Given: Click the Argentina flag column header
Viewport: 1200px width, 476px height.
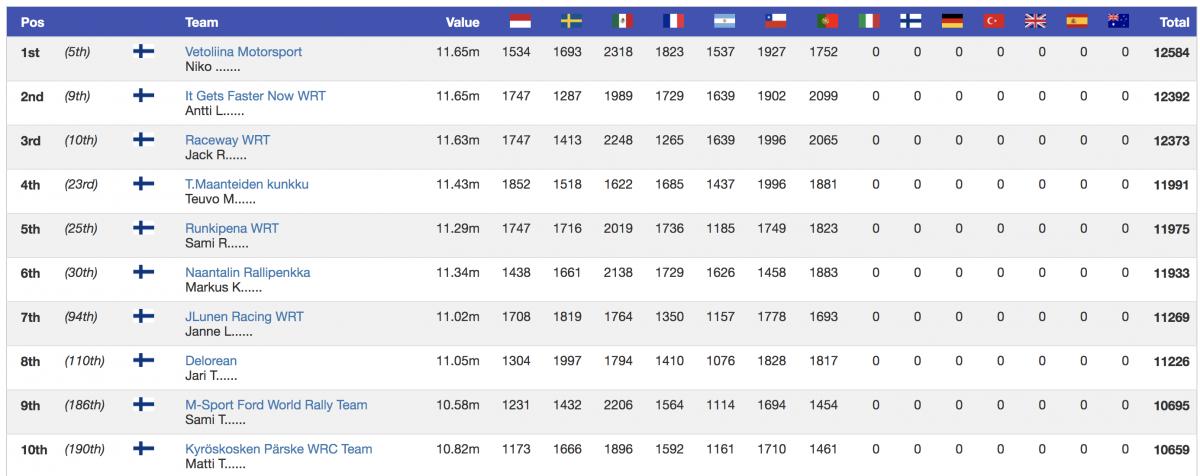Looking at the screenshot, I should pos(725,21).
